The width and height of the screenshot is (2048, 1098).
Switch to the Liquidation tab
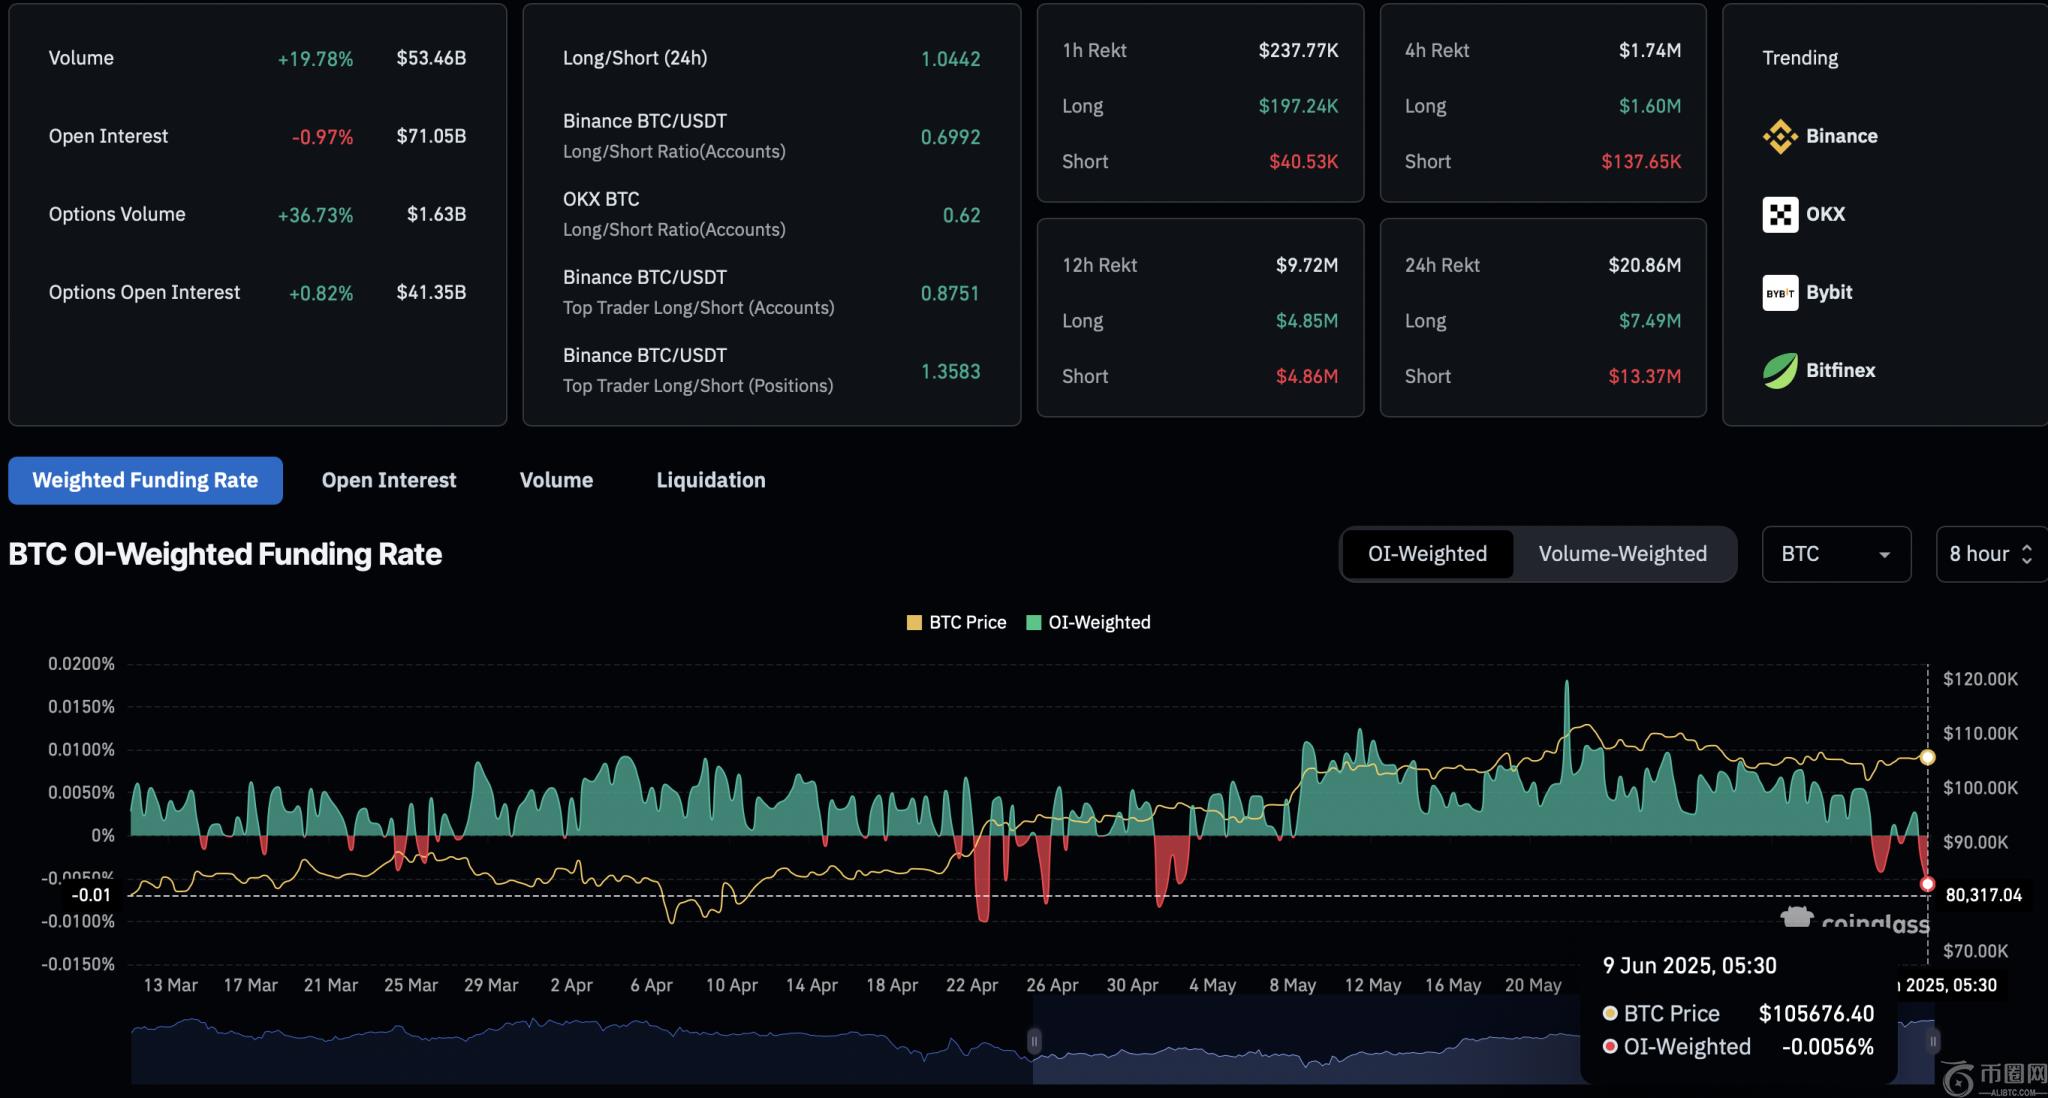pyautogui.click(x=710, y=480)
